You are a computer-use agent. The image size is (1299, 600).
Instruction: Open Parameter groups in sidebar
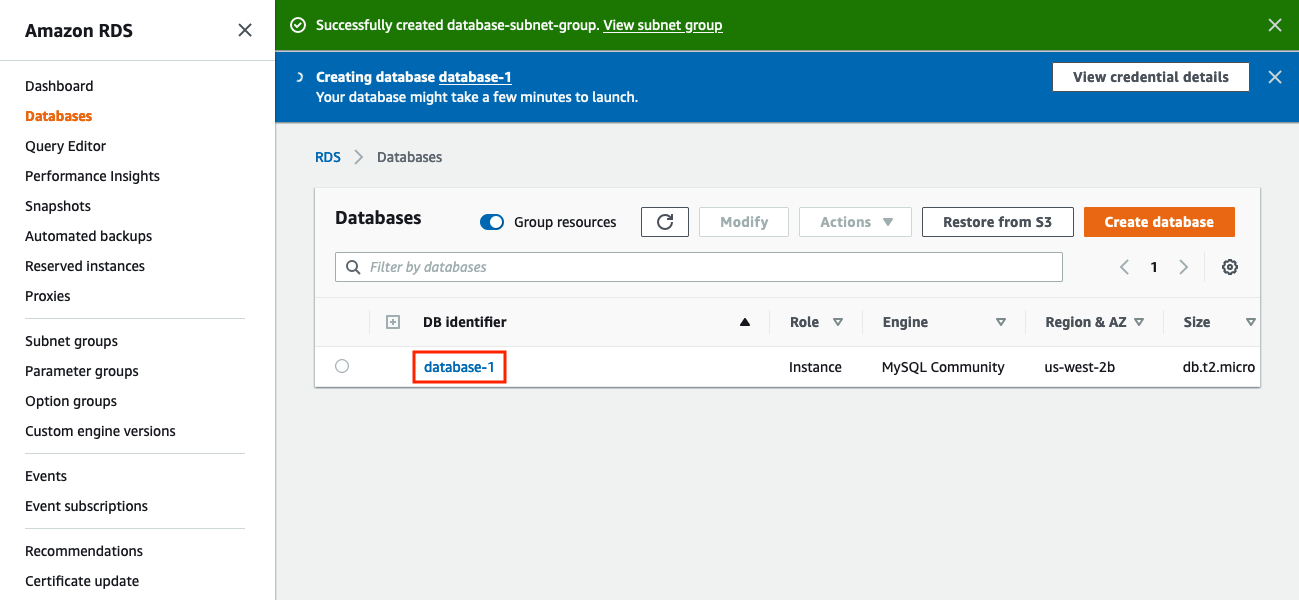tap(82, 371)
